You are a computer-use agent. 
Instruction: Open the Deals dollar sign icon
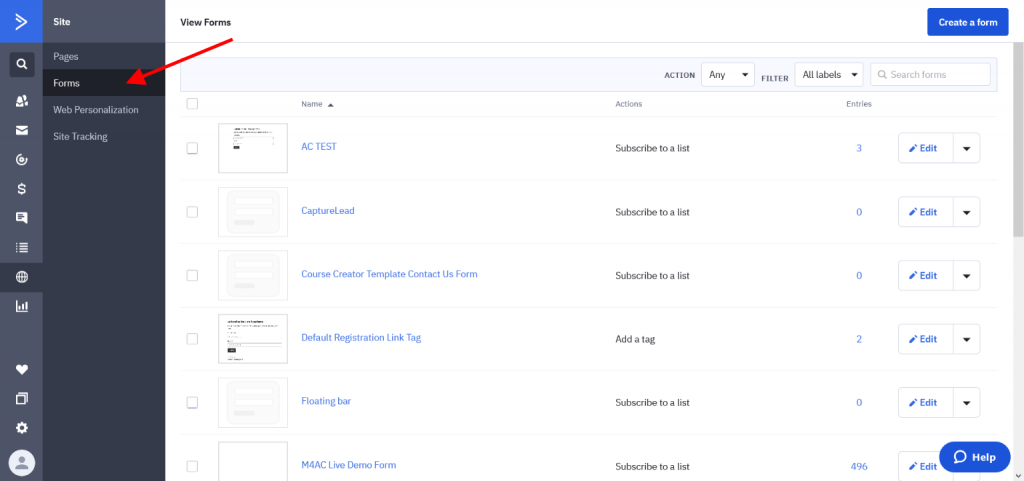22,189
